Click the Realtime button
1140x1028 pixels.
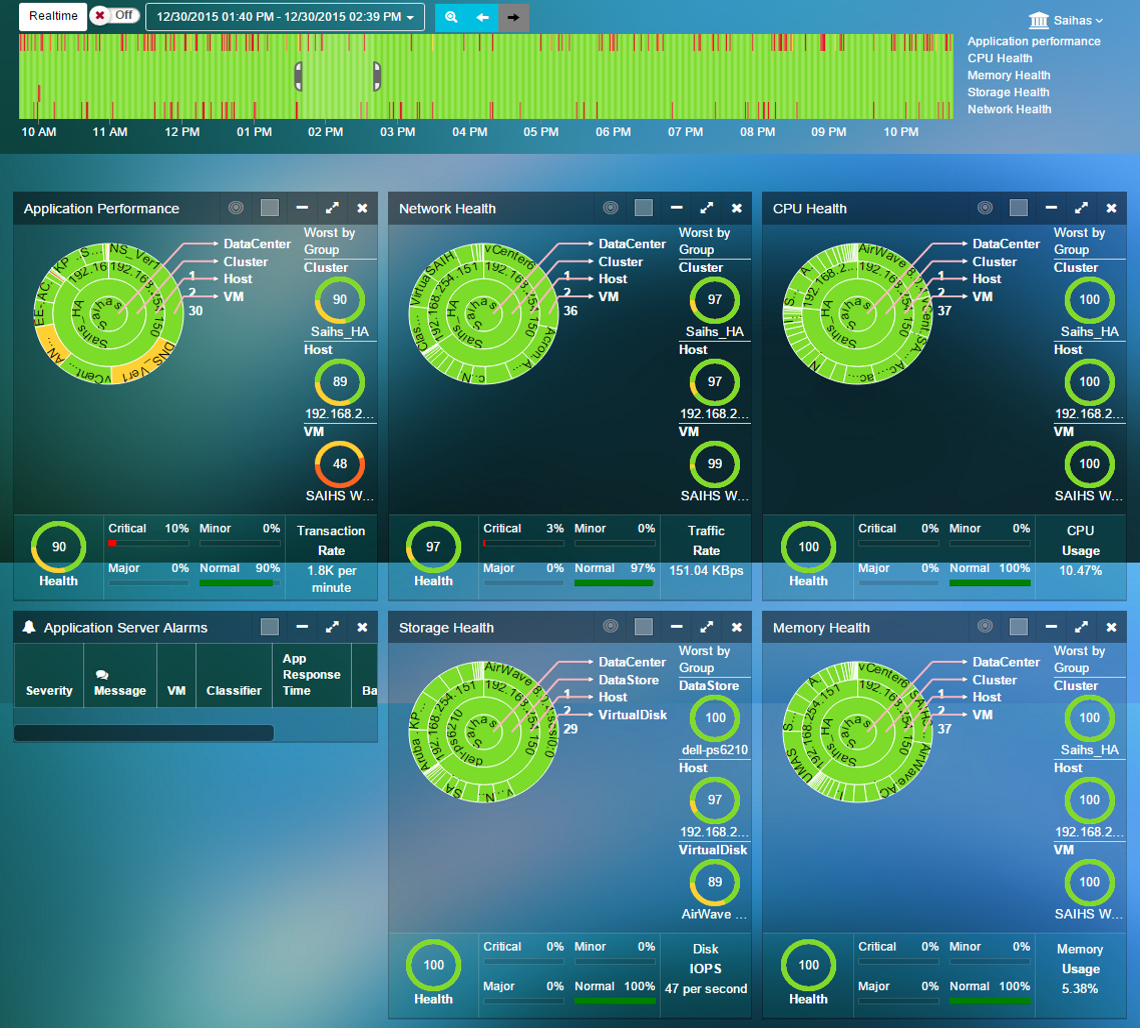[53, 16]
